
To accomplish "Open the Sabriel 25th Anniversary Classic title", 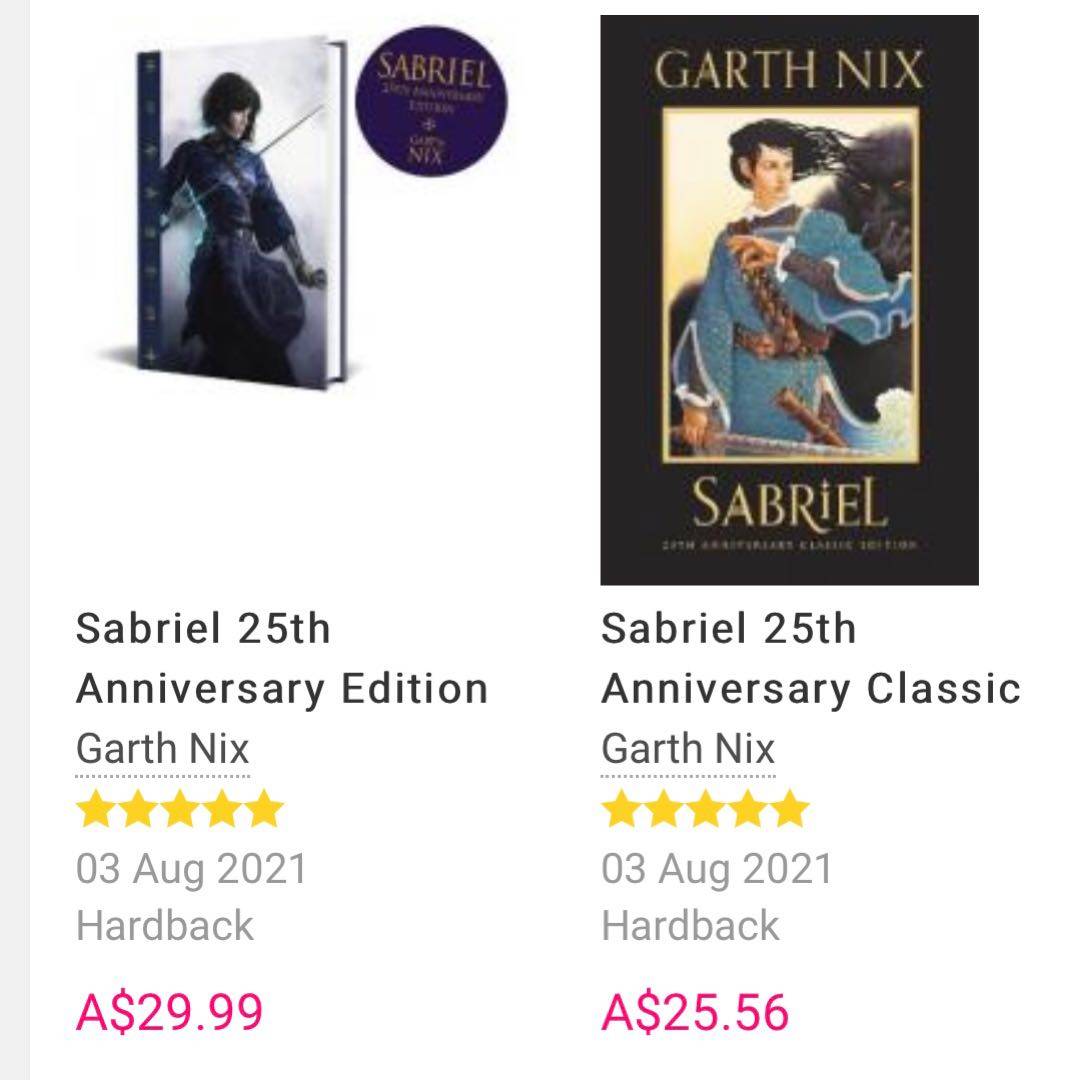I will (x=810, y=659).
